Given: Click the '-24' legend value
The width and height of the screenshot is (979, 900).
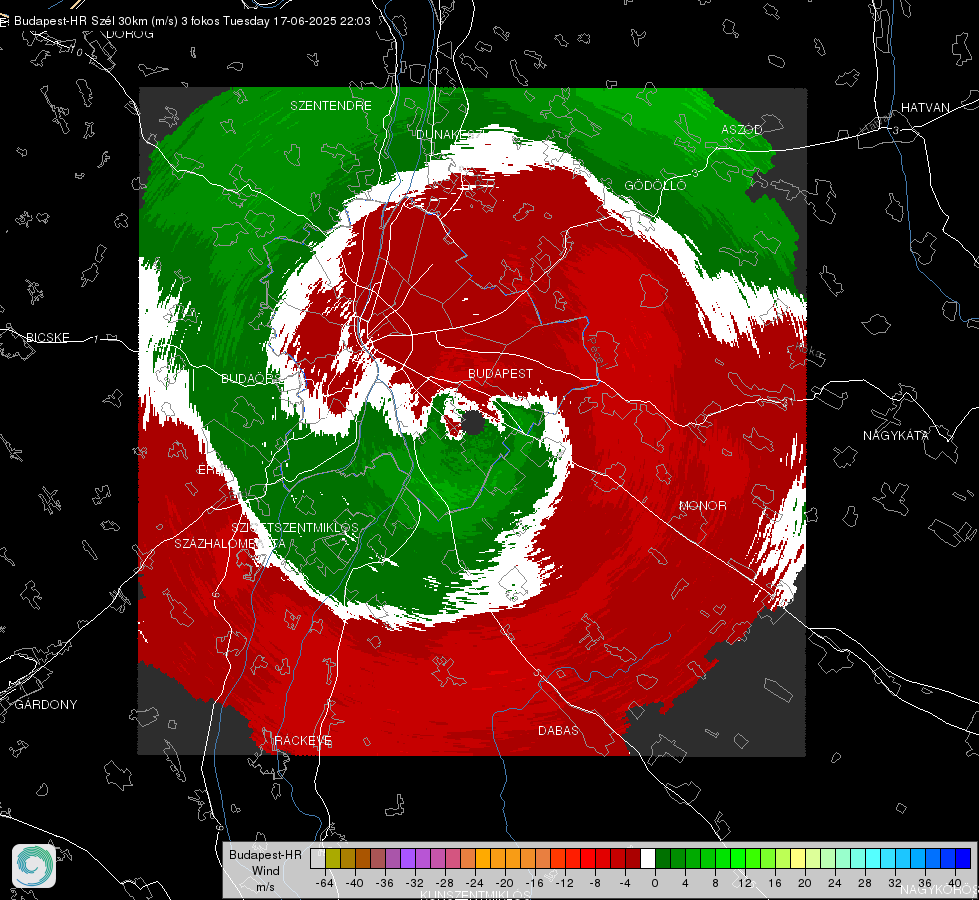Looking at the screenshot, I should point(475,883).
